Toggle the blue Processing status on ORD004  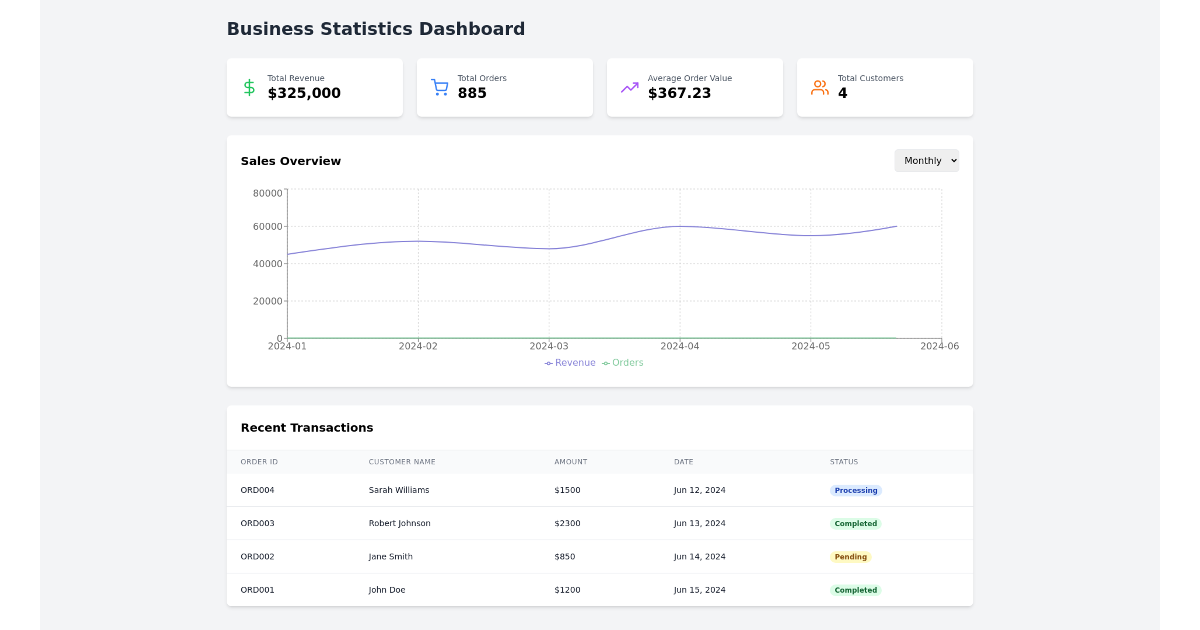coord(855,490)
